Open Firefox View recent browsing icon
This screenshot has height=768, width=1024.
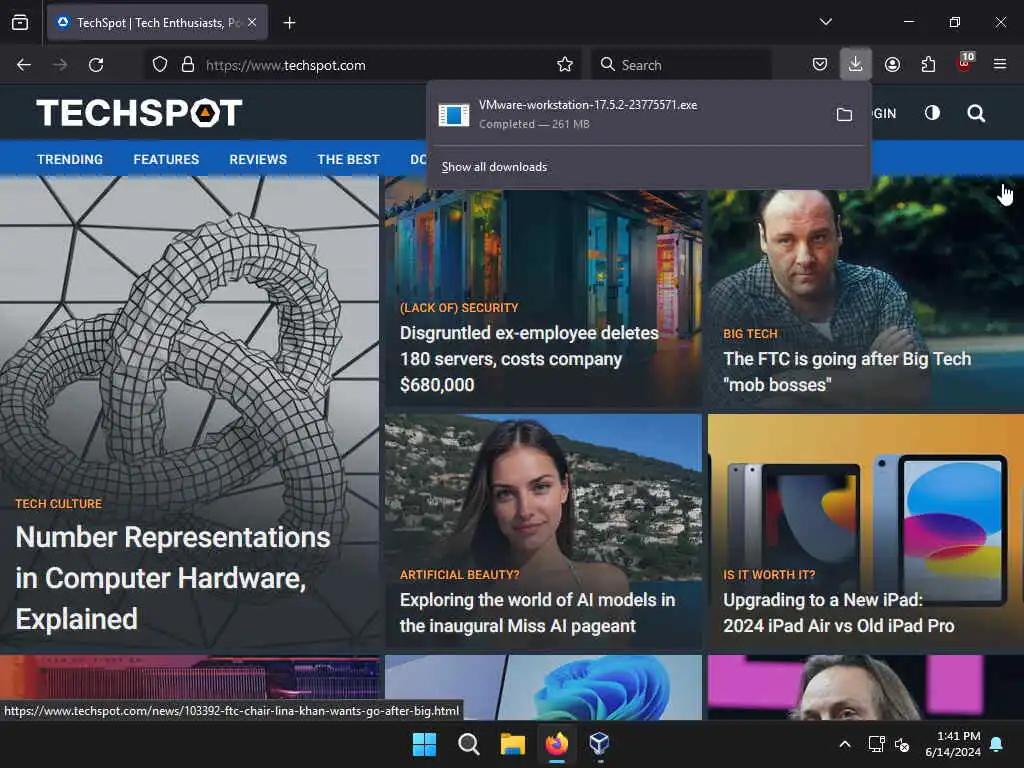[x=20, y=23]
